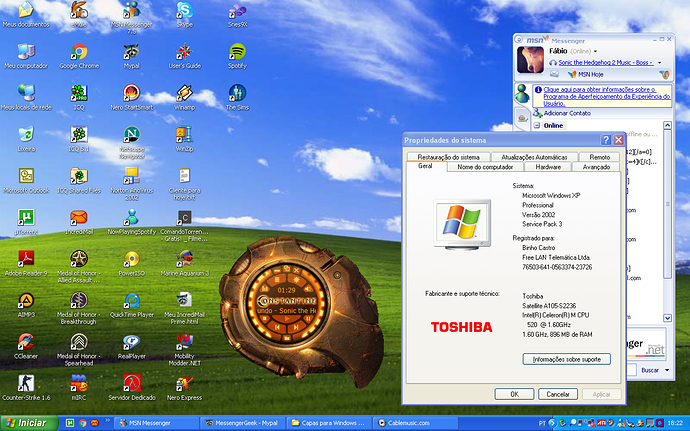Open the Skype desktop shortcut
This screenshot has height=431, width=690.
point(184,14)
